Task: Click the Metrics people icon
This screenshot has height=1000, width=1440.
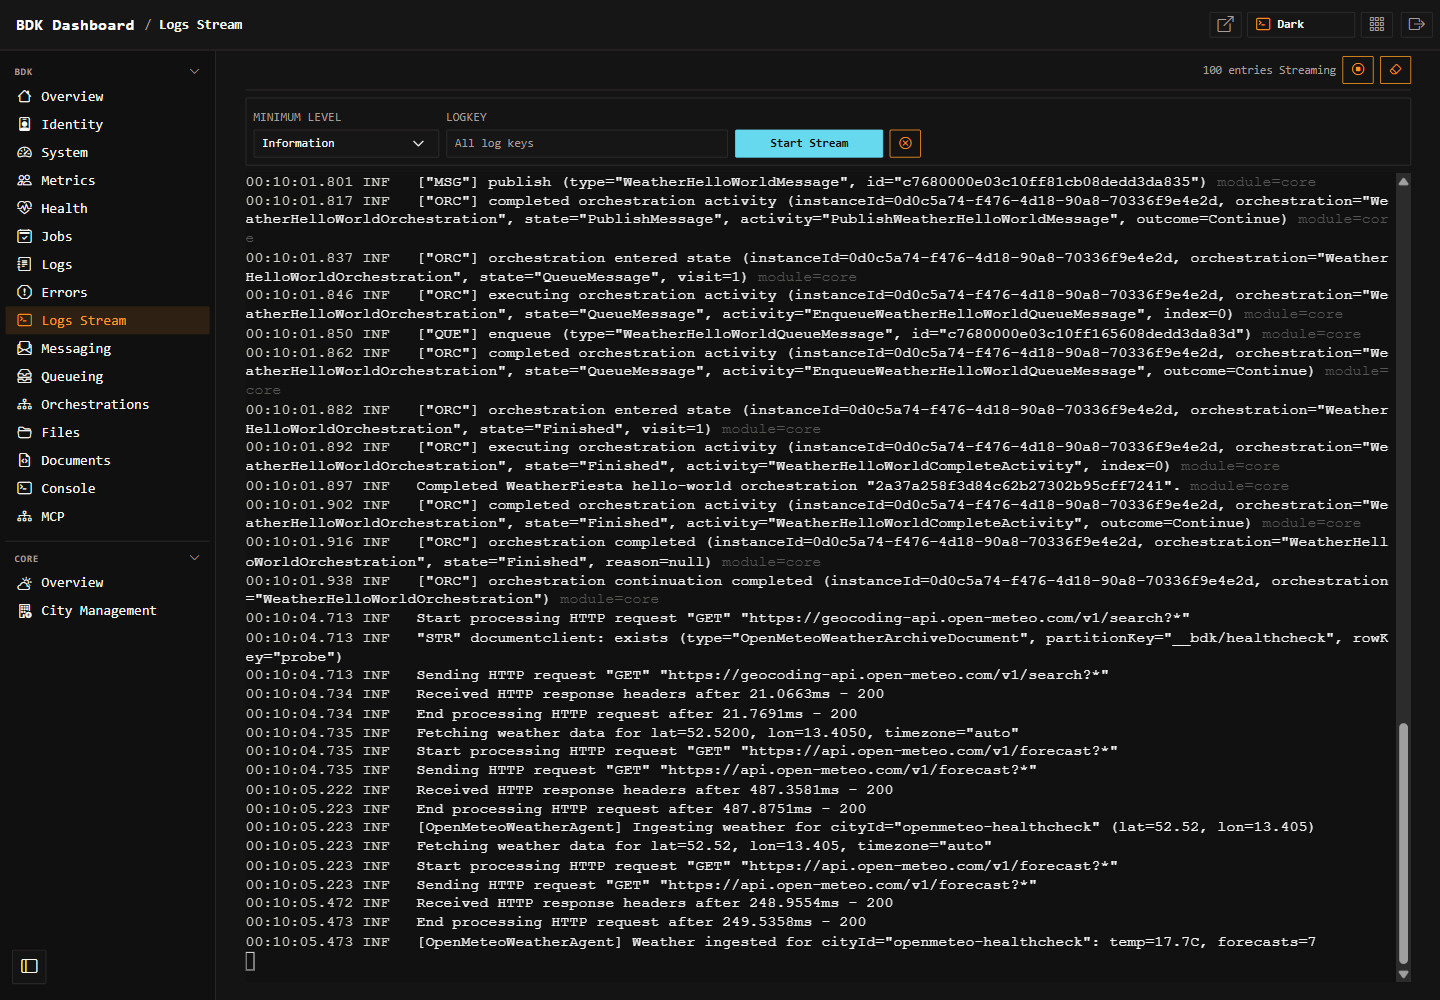Action: [x=25, y=180]
